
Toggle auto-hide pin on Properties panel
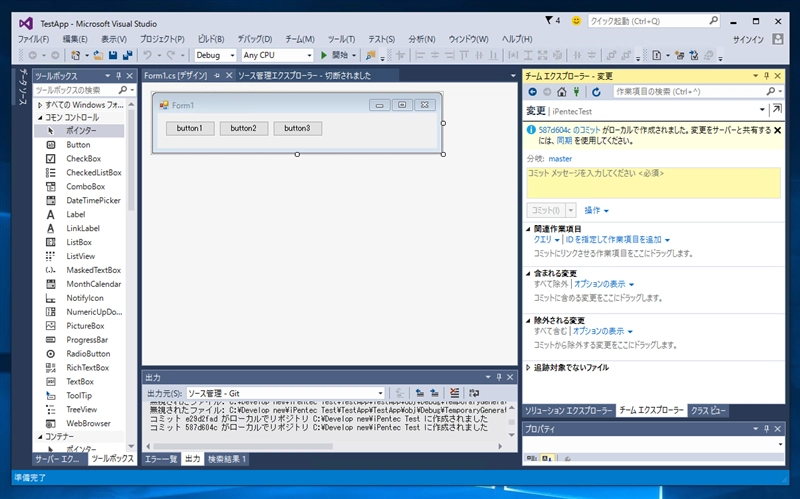click(x=766, y=429)
